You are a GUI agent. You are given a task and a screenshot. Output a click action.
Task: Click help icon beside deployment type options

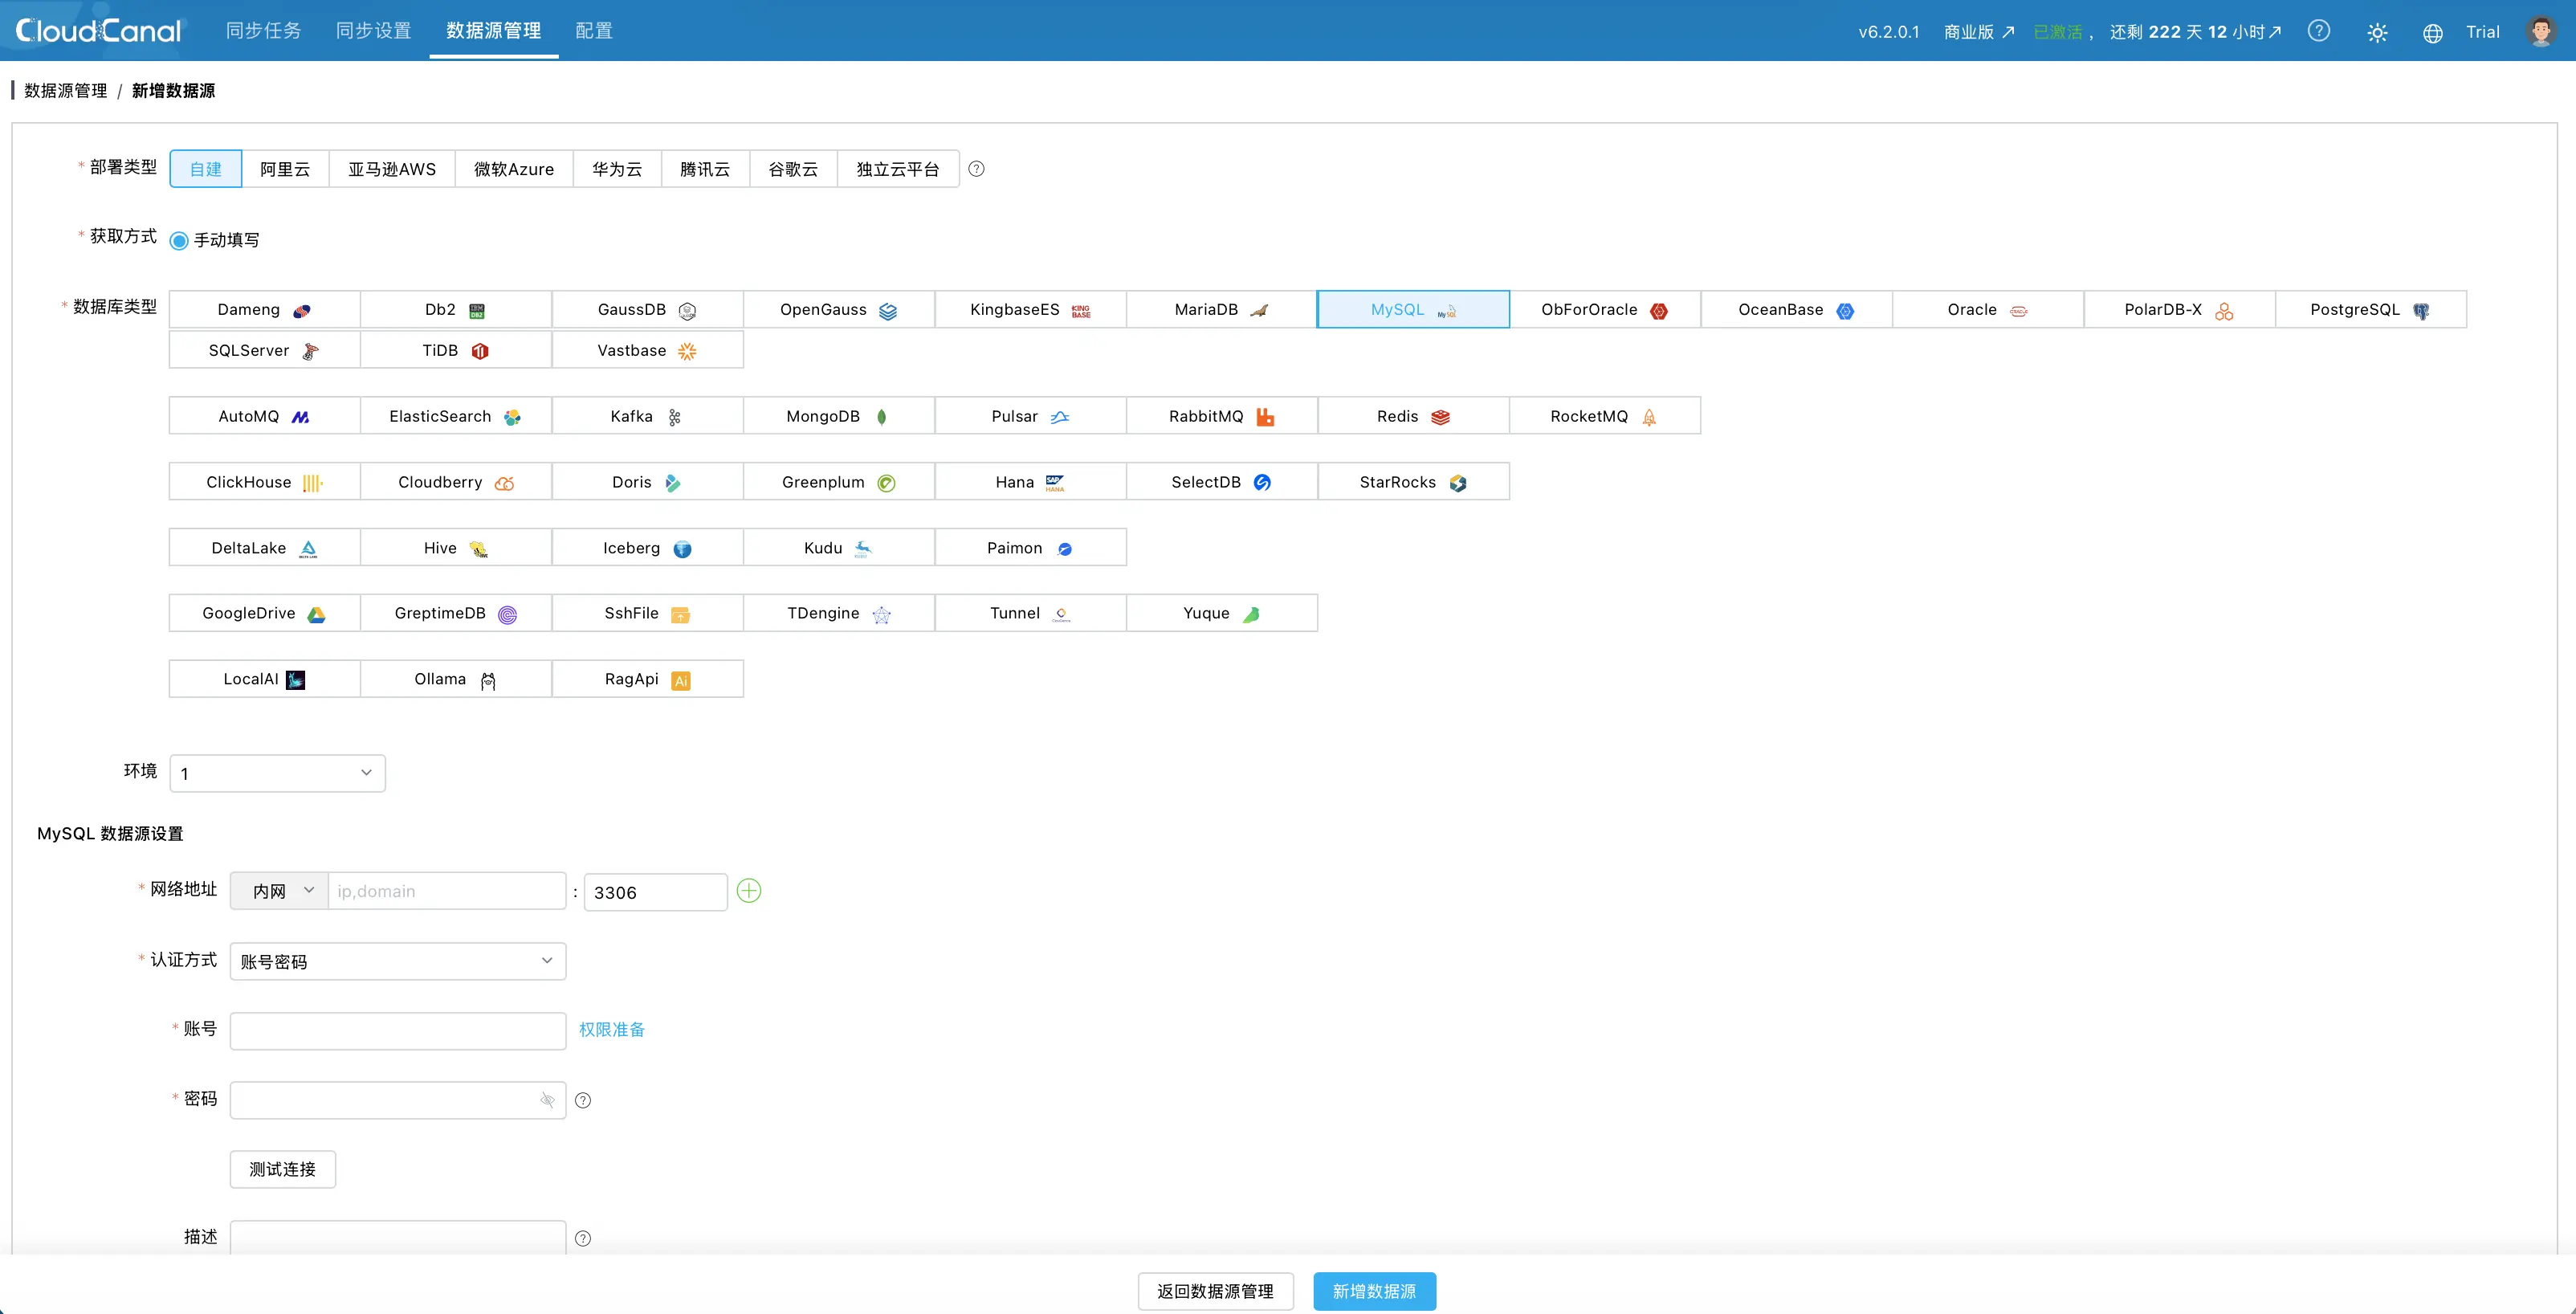976,169
